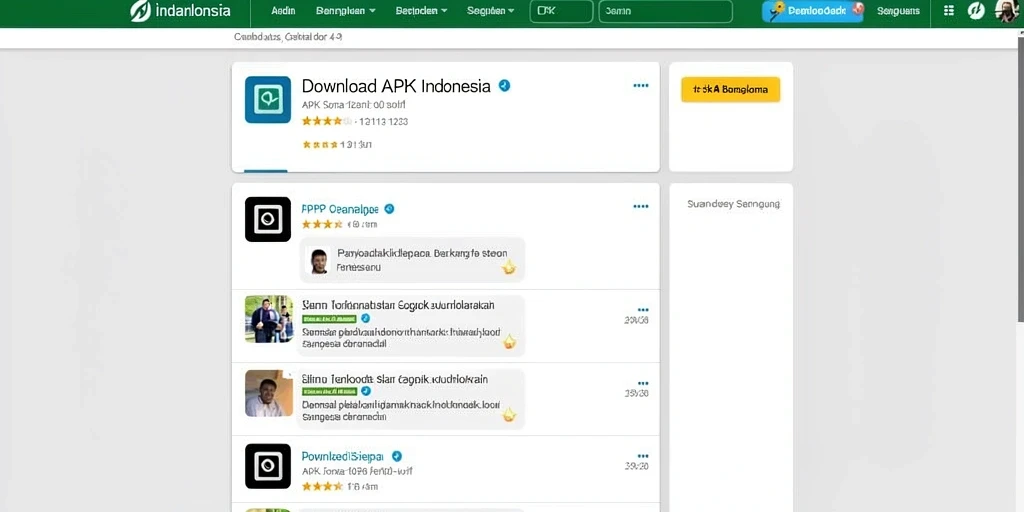Viewport: 1024px width, 512px height.
Task: Click the Download APK Indonesia app icon
Action: 268,99
